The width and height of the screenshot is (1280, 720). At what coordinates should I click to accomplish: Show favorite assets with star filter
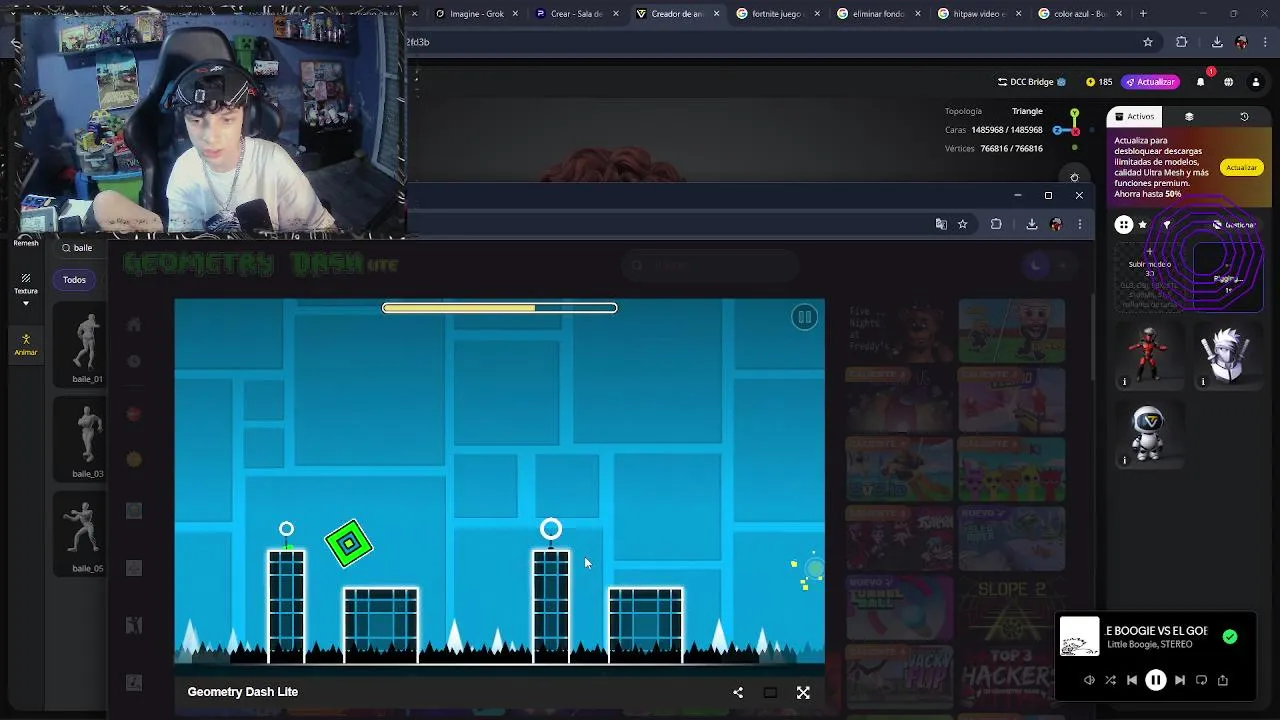click(x=1143, y=225)
